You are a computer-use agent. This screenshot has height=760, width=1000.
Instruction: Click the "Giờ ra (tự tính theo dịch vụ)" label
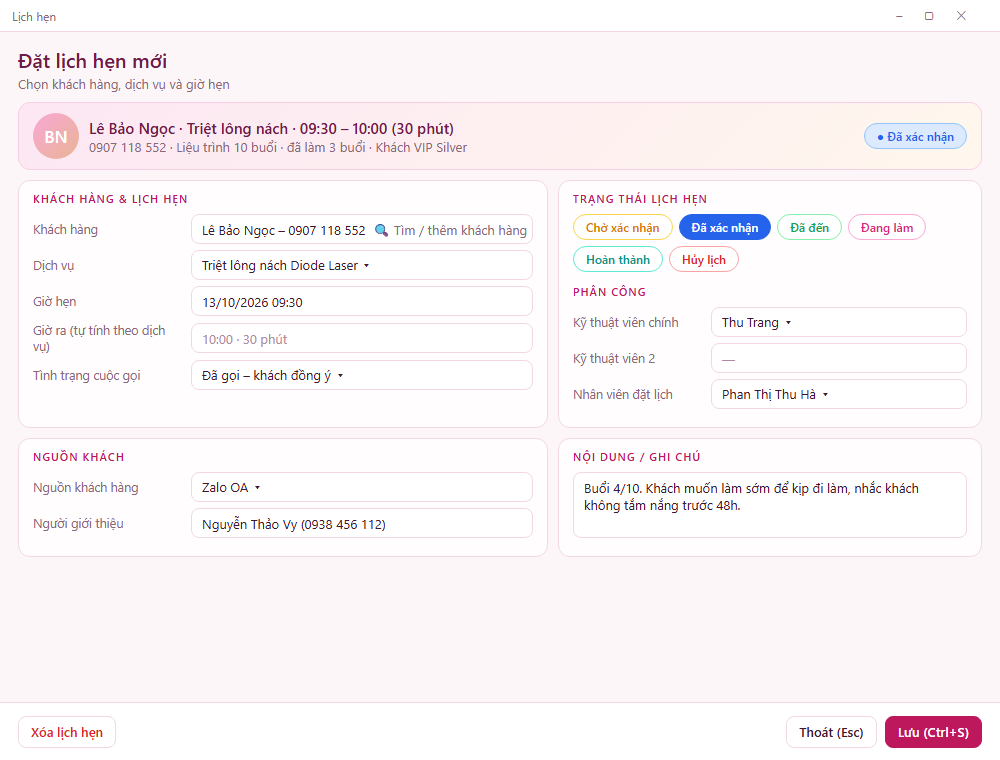[99, 339]
